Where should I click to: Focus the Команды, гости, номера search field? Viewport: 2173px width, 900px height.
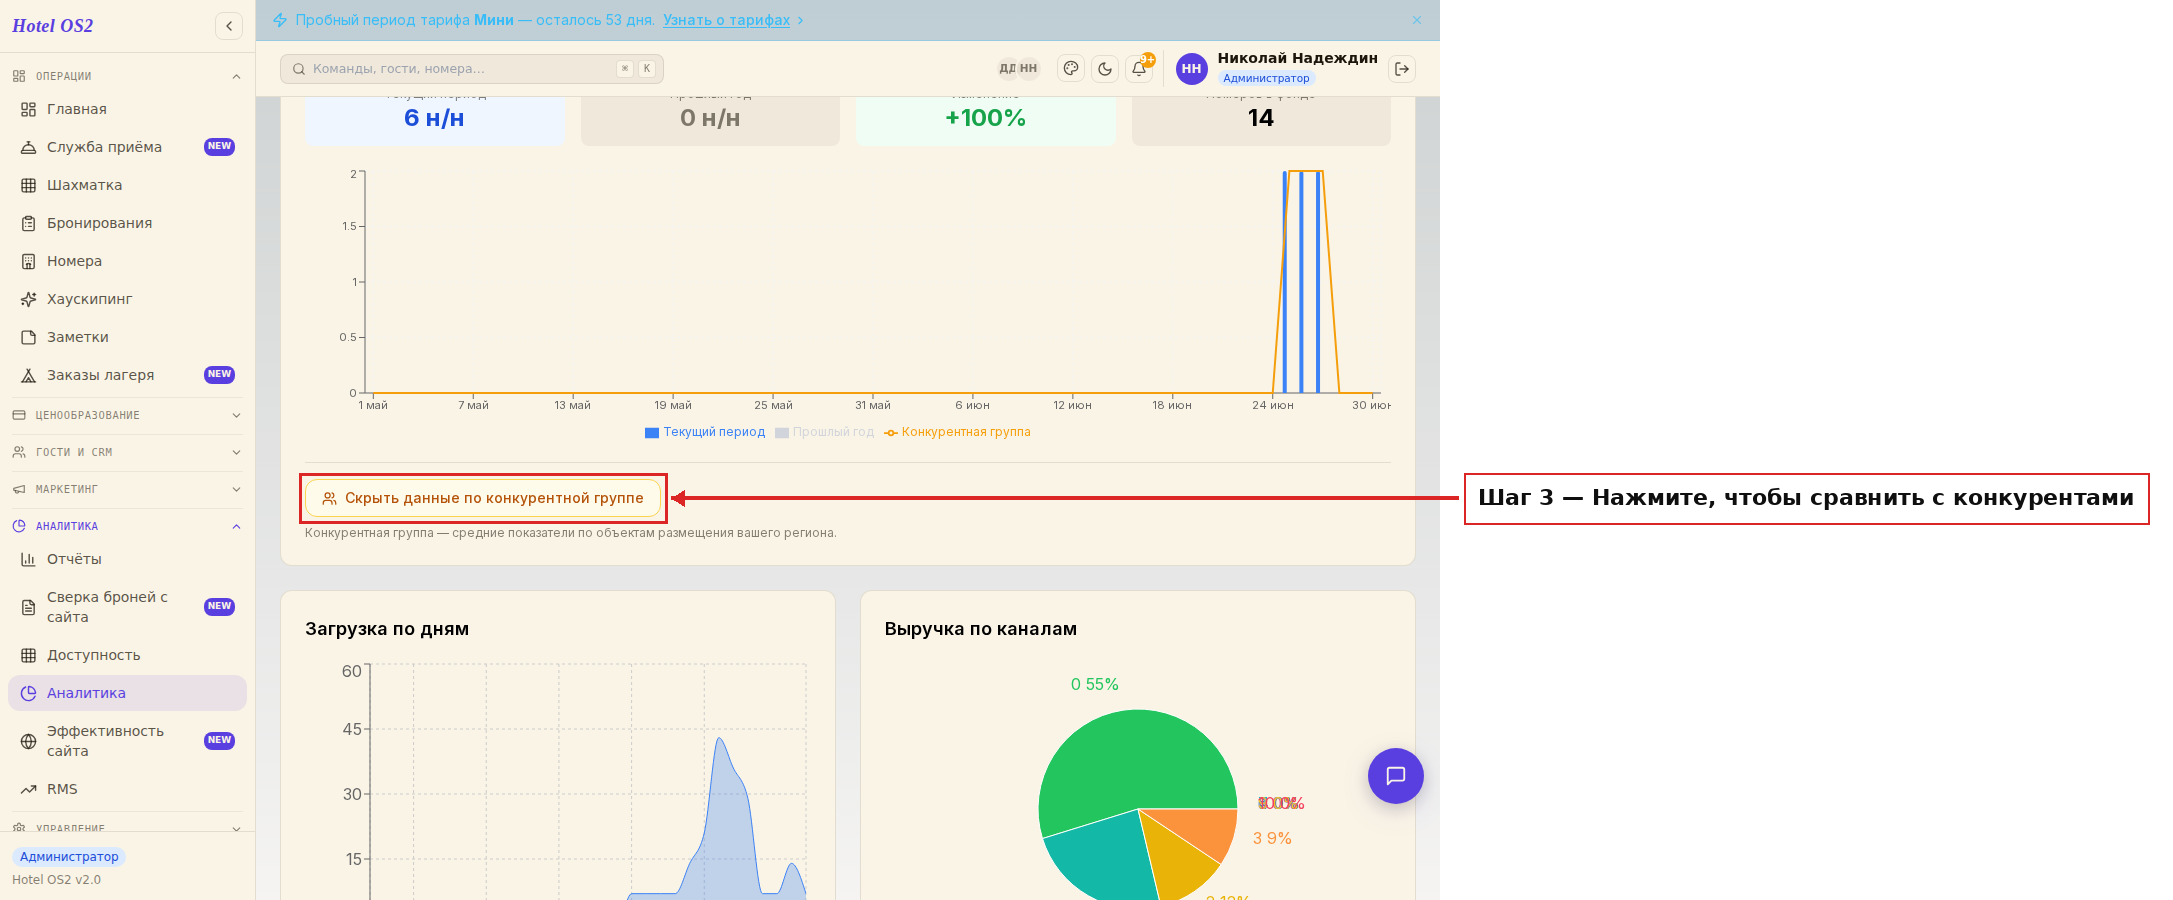click(x=472, y=69)
